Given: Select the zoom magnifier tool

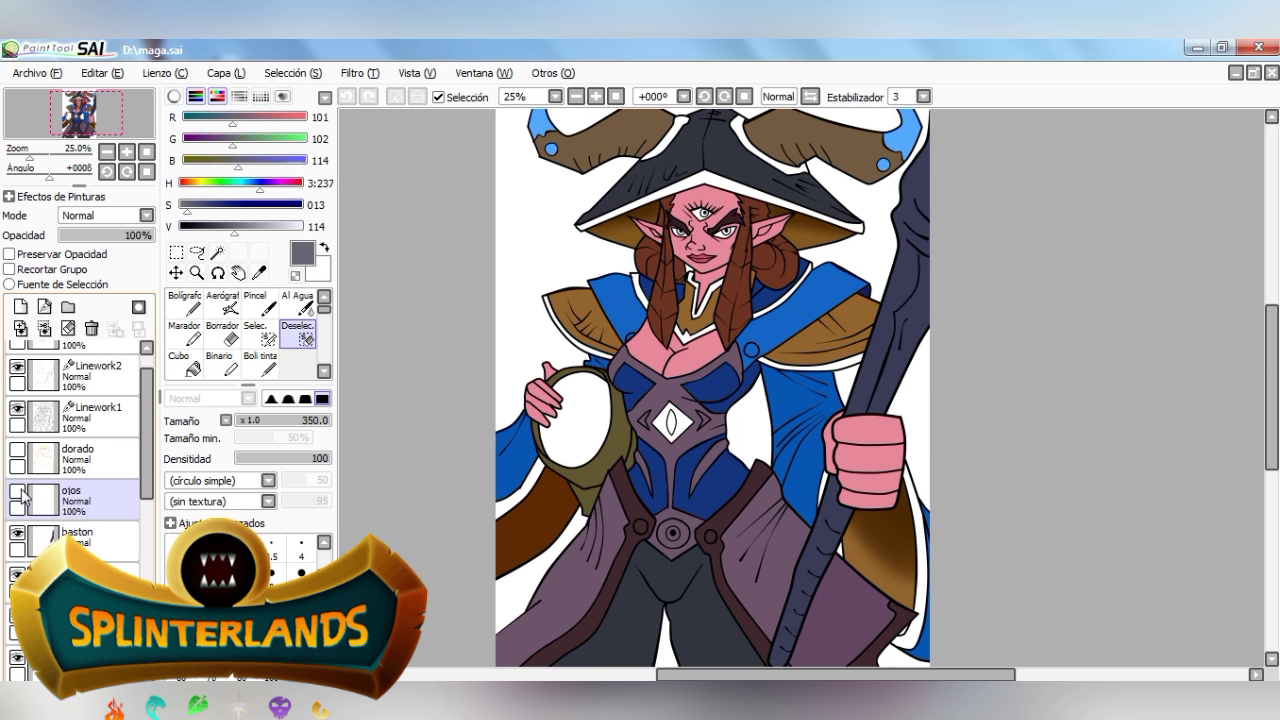Looking at the screenshot, I should pyautogui.click(x=197, y=273).
